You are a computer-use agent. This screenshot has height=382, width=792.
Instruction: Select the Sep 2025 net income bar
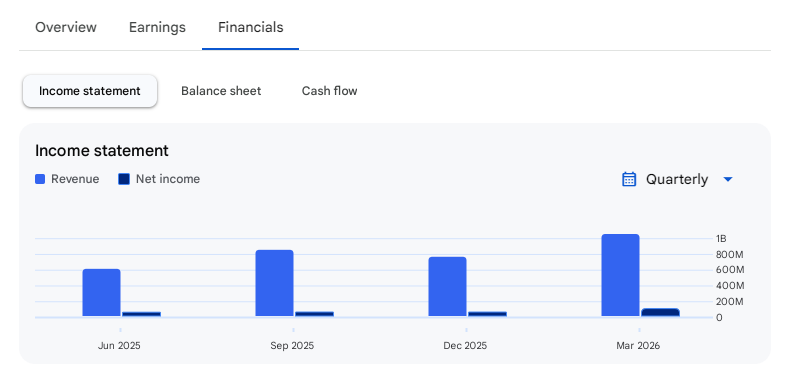coord(314,314)
